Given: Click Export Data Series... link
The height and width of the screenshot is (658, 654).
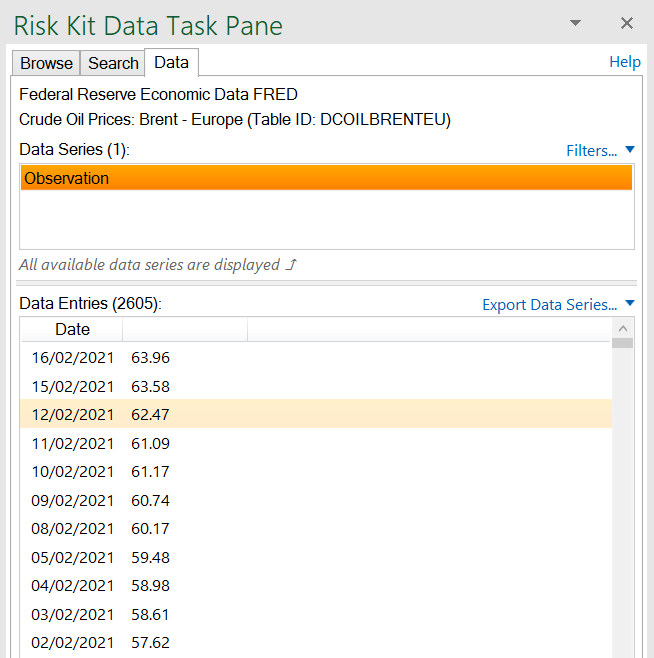Looking at the screenshot, I should pyautogui.click(x=549, y=304).
